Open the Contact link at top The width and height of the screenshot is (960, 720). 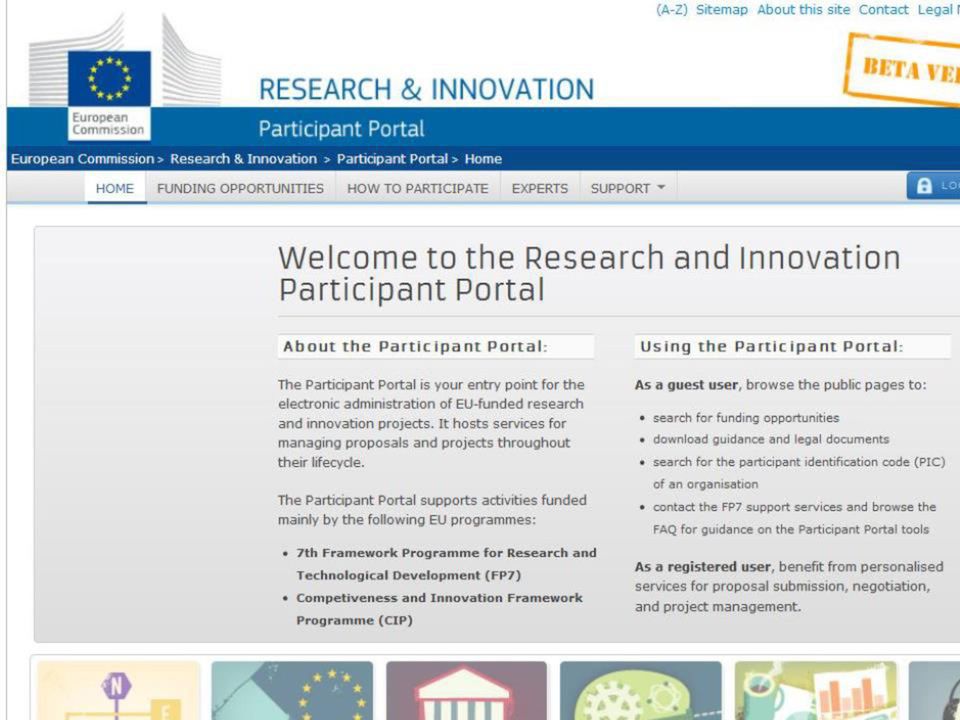click(x=883, y=10)
